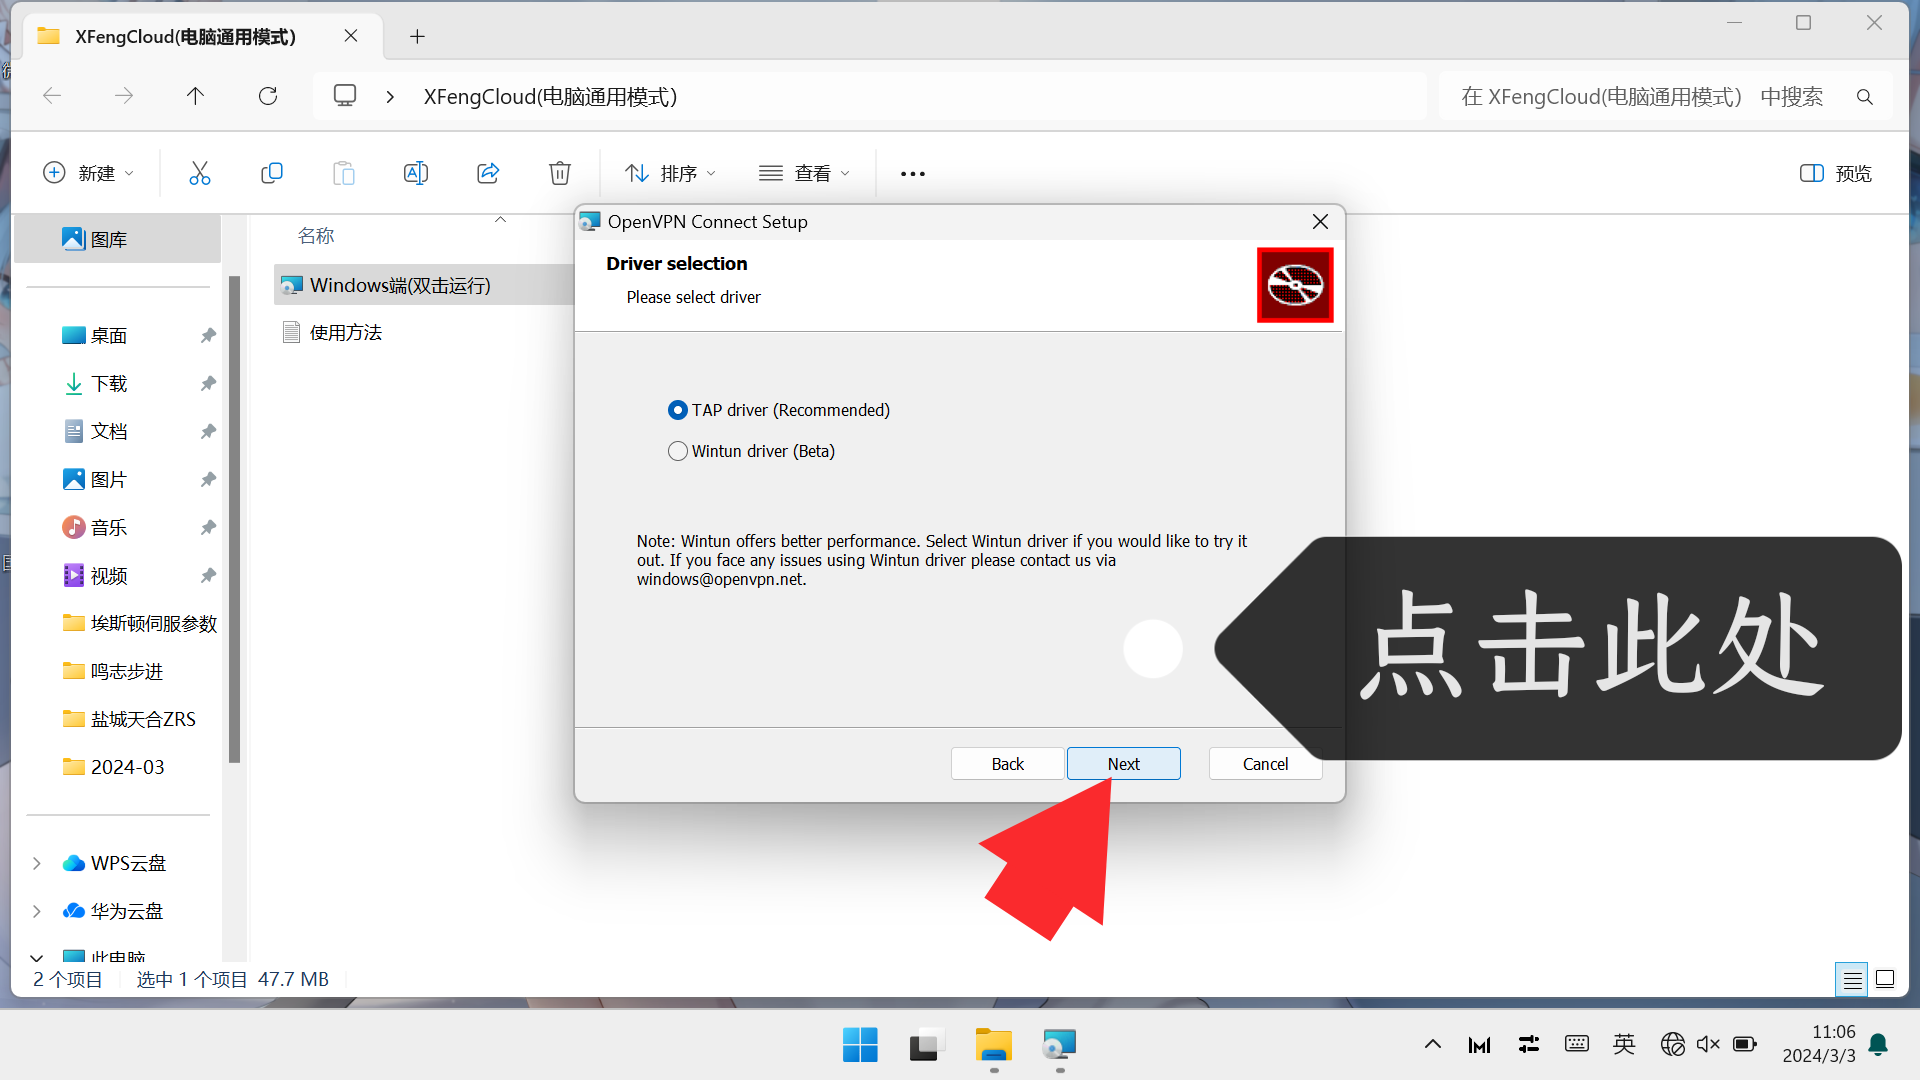Viewport: 1920px width, 1080px height.
Task: Select TAP driver (Recommended) radio button
Action: click(678, 410)
